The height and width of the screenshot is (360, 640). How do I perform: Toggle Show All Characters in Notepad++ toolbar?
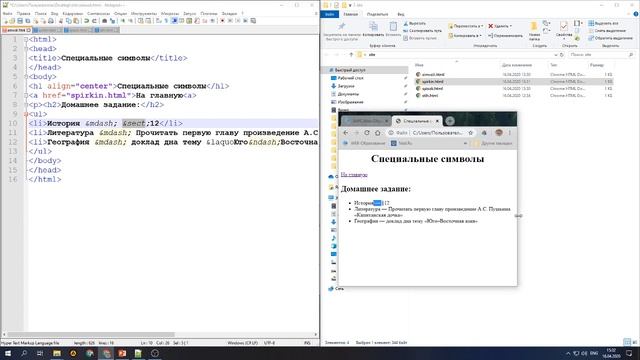point(166,20)
